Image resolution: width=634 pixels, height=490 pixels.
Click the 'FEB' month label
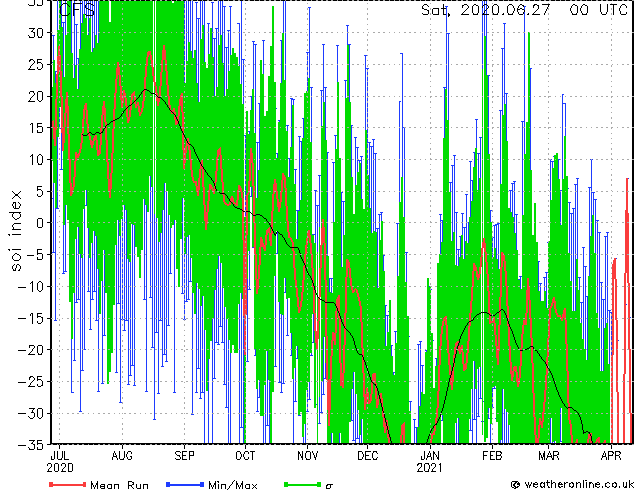(492, 456)
